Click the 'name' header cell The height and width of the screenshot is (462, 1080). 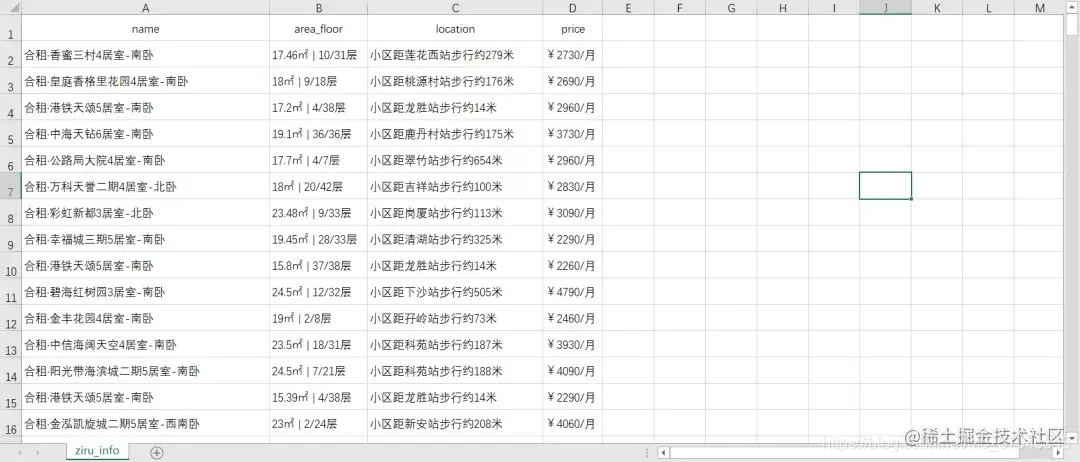pos(145,29)
